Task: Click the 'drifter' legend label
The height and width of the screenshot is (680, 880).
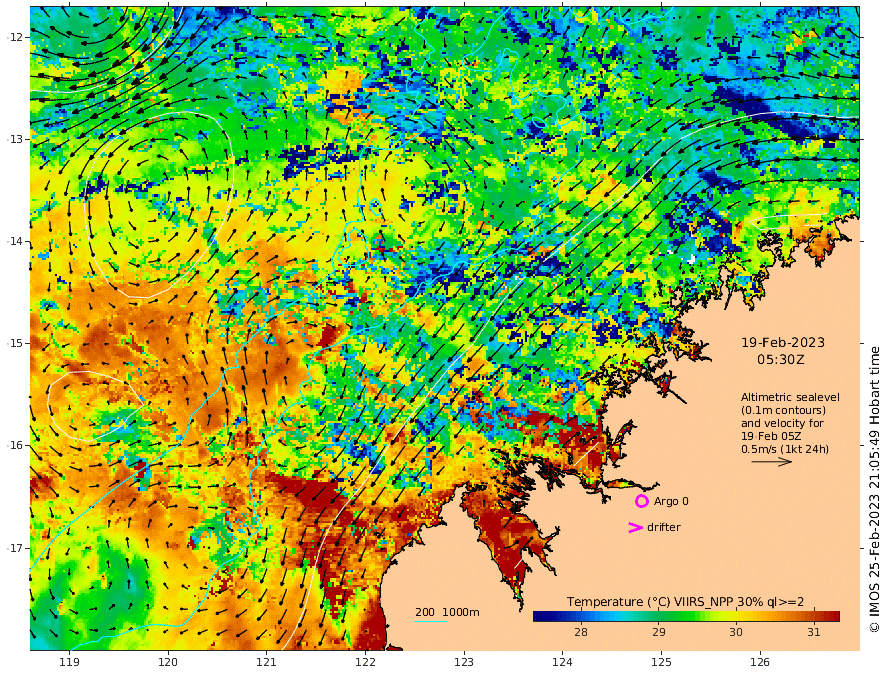Action: point(664,527)
